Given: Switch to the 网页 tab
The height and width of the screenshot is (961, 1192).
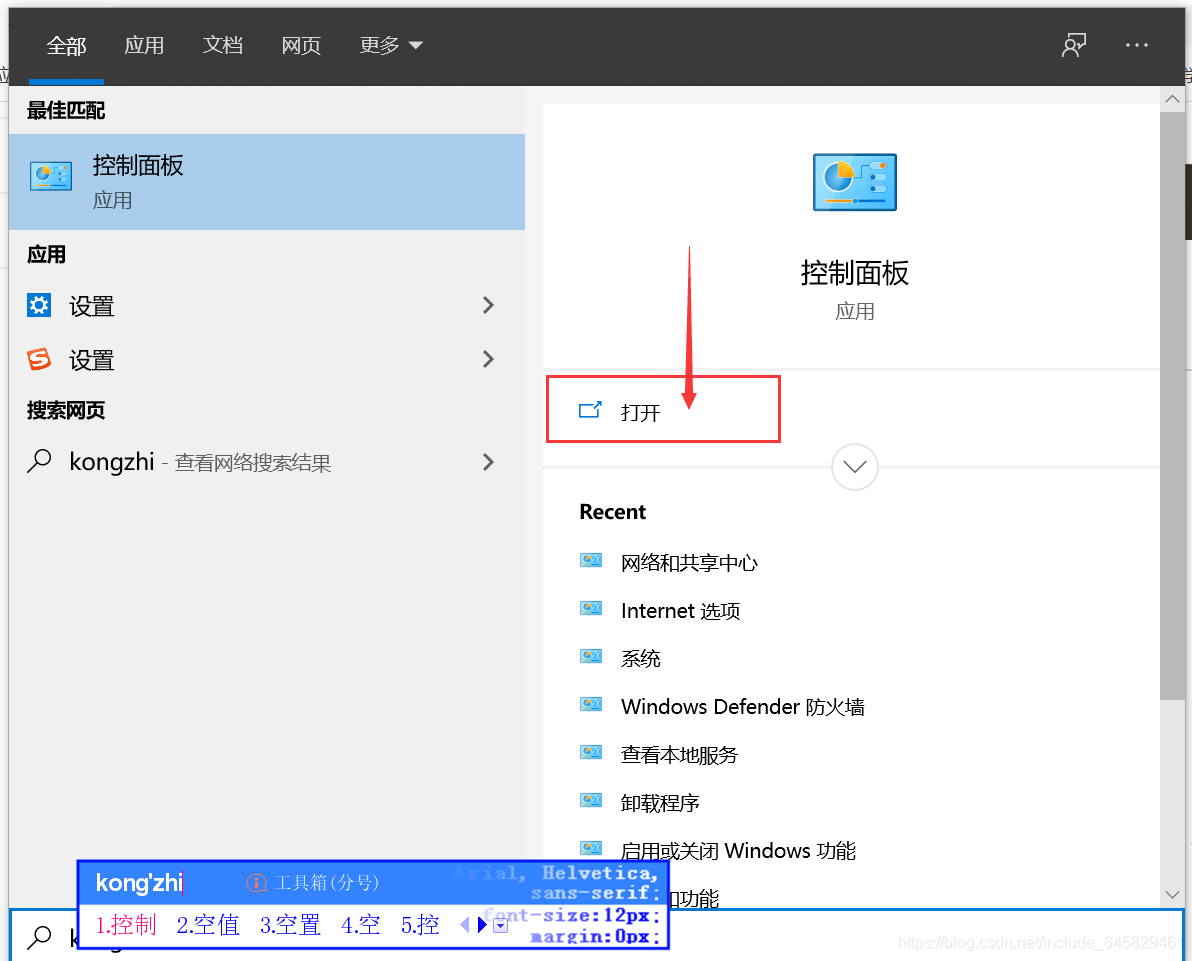Looking at the screenshot, I should pyautogui.click(x=301, y=46).
